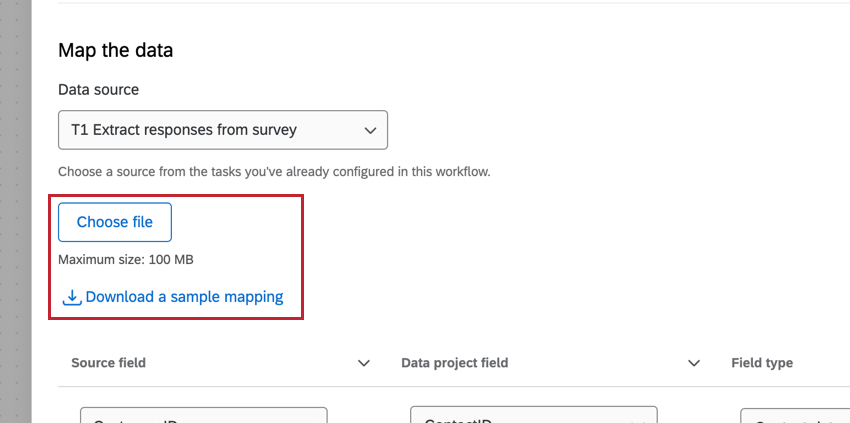Expand the Source field column chevron

[x=364, y=363]
